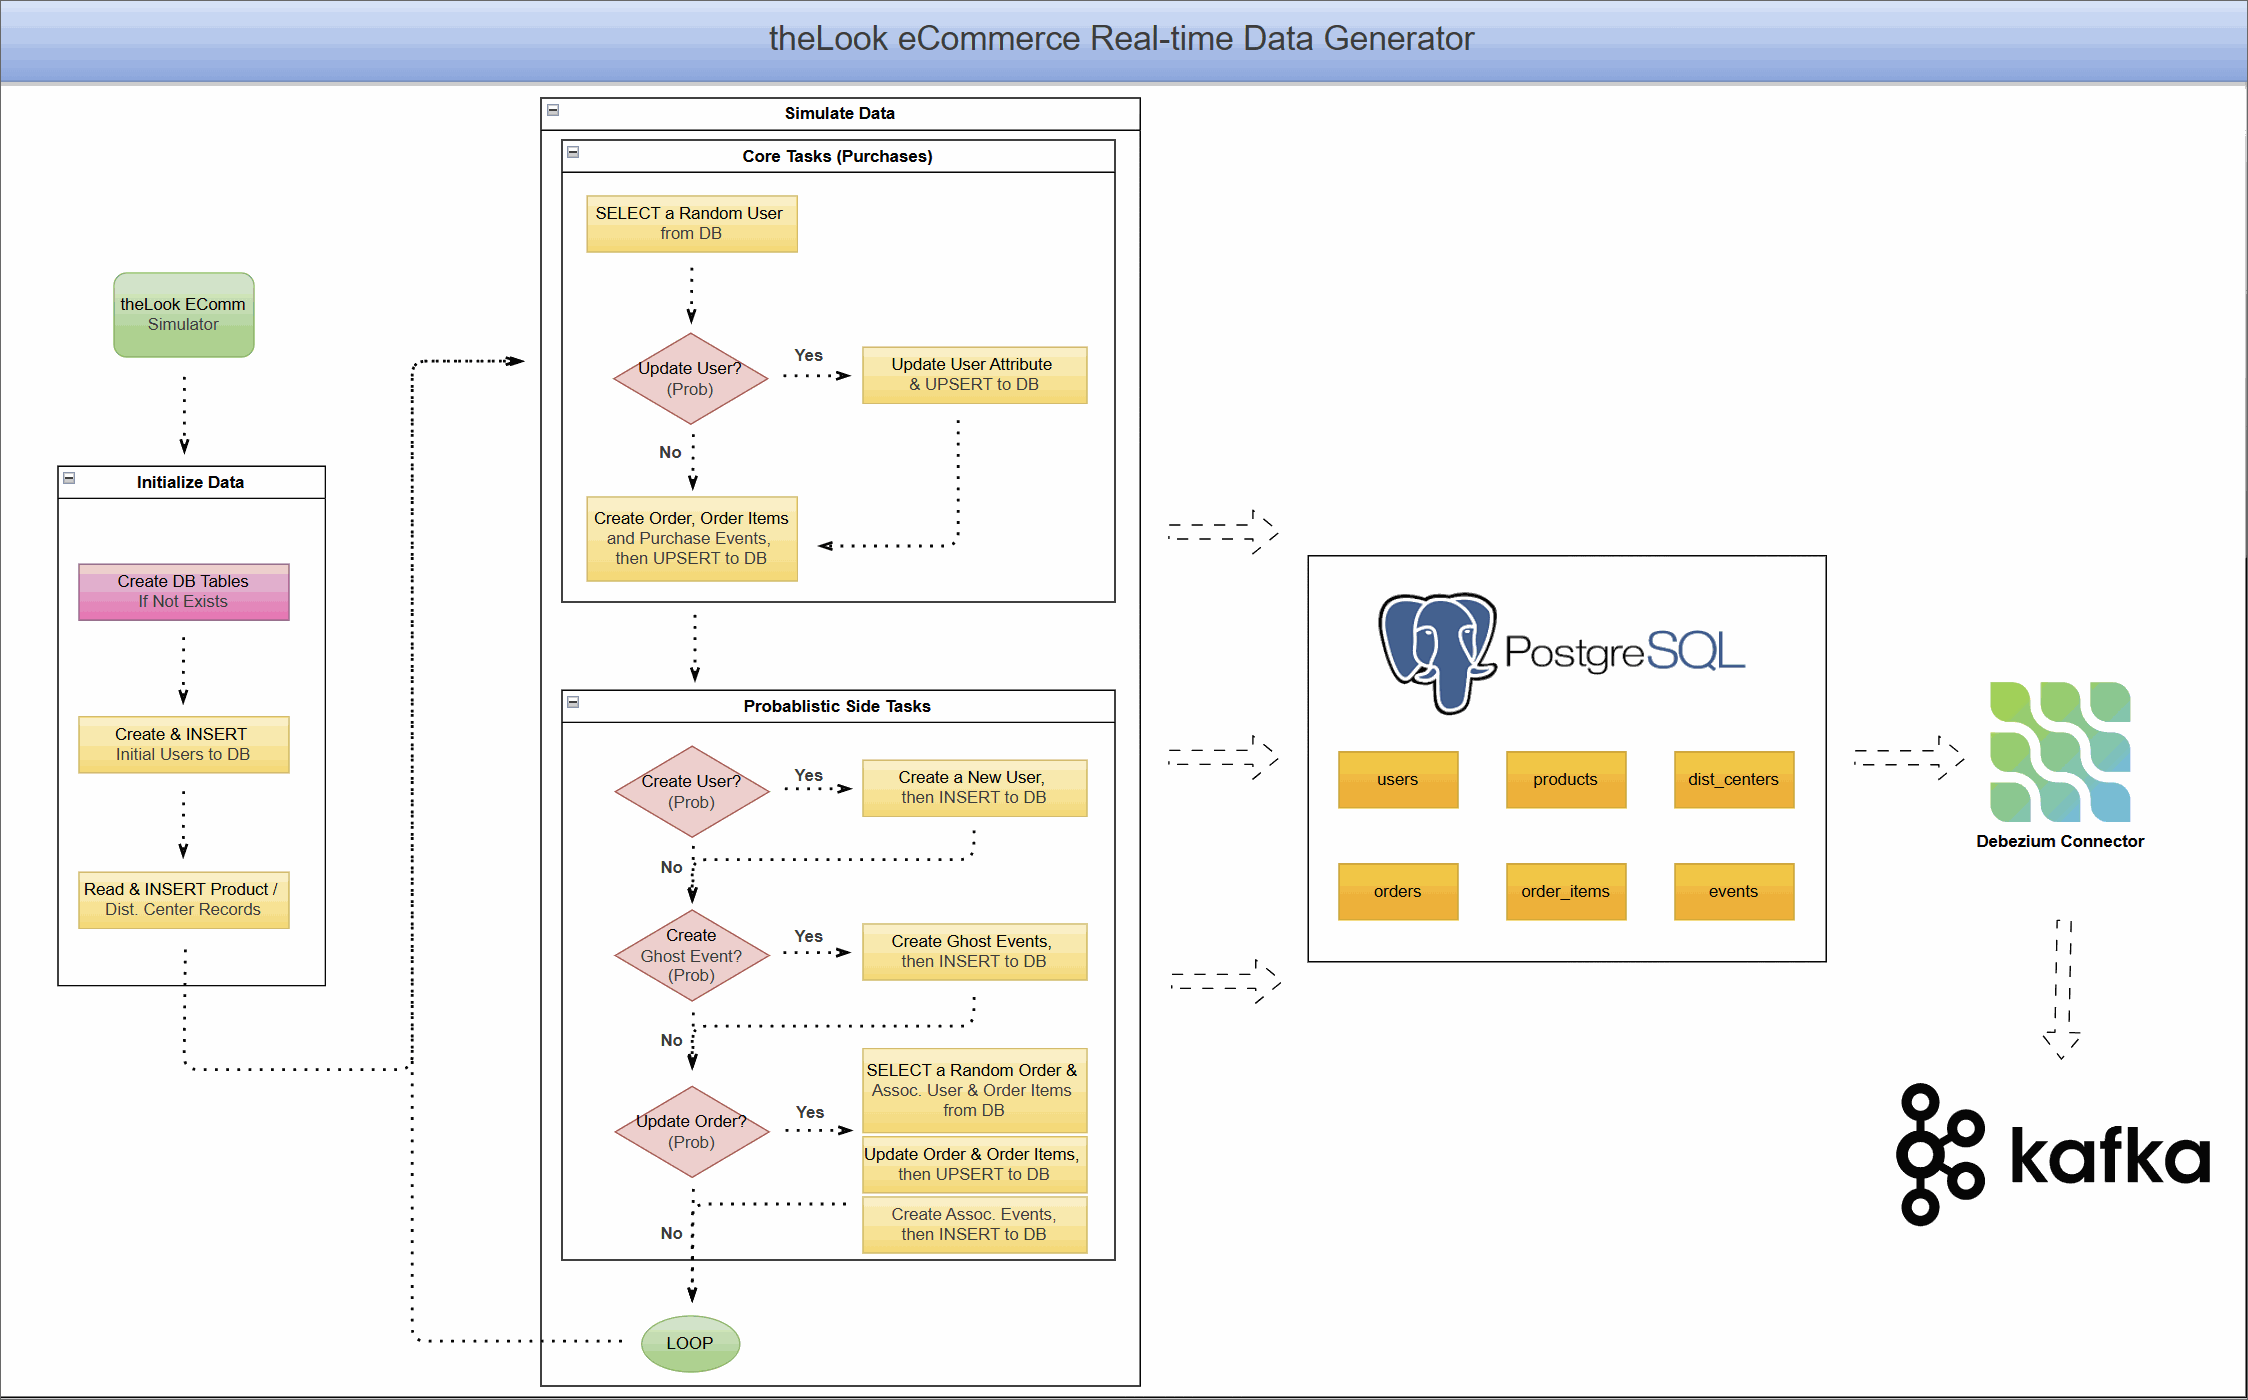Screen dimensions: 2248x1400
Task: Select the orders table node
Action: [x=1397, y=891]
